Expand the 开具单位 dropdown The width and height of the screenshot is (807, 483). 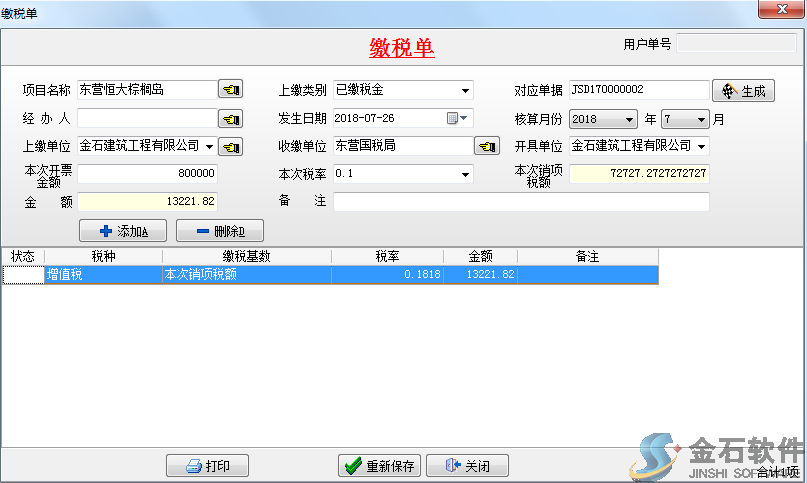click(x=702, y=146)
